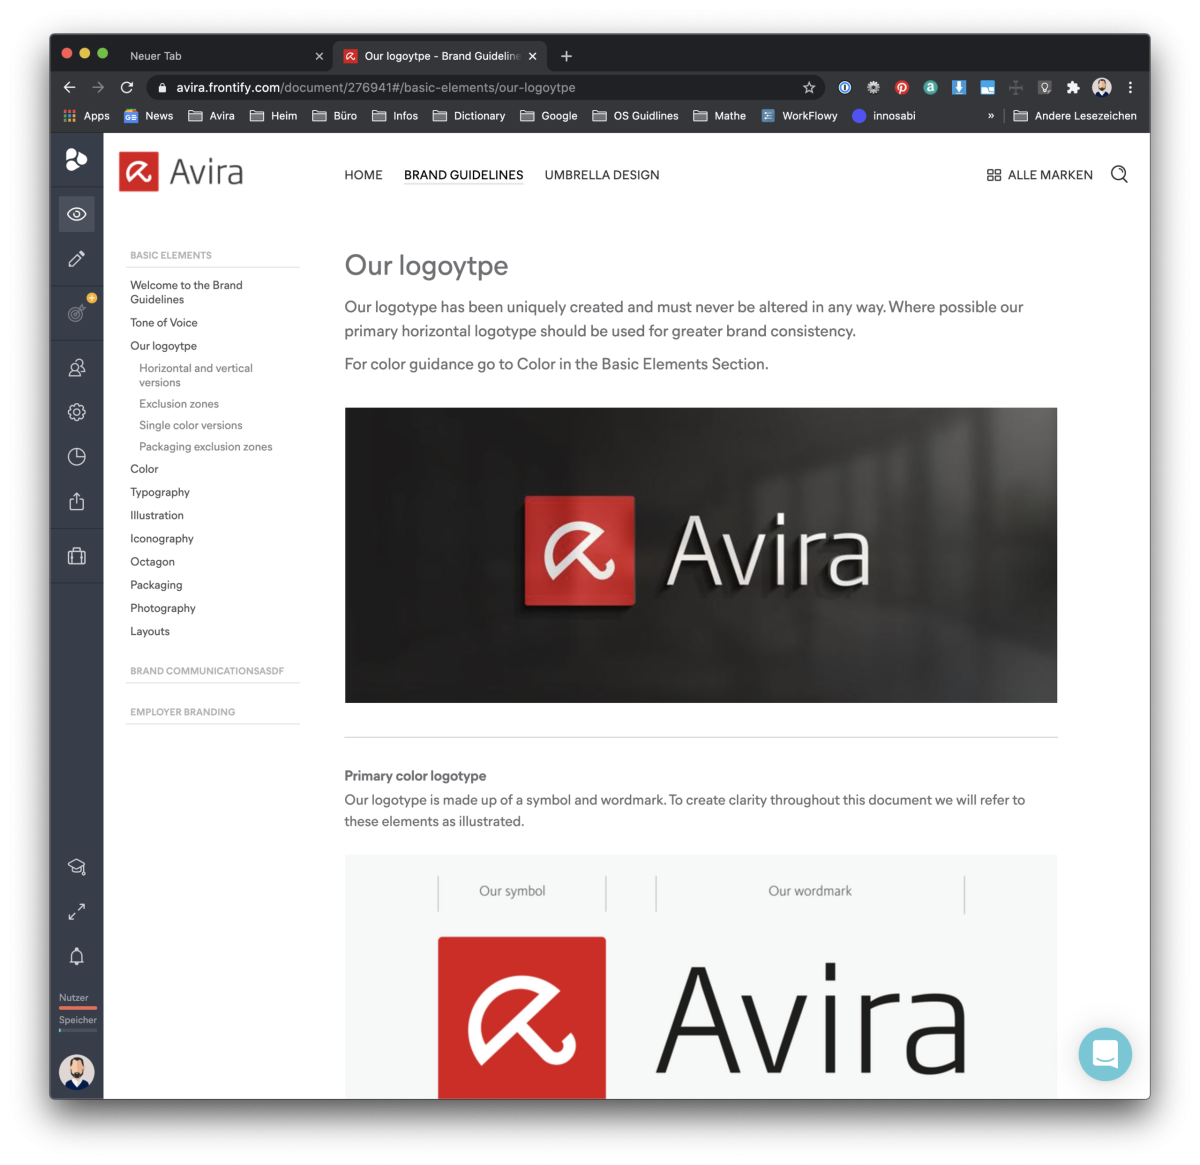Screen dimensions: 1200x1165
Task: Click the expand fullscreen arrows icon
Action: pos(76,912)
